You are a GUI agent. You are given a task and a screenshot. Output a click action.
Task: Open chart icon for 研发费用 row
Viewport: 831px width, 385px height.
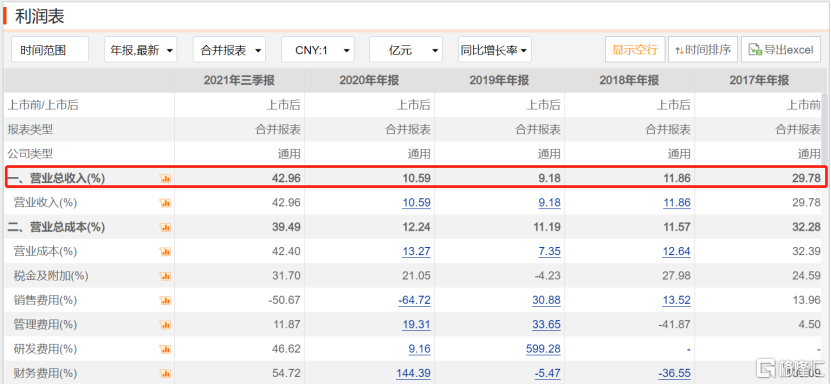165,349
